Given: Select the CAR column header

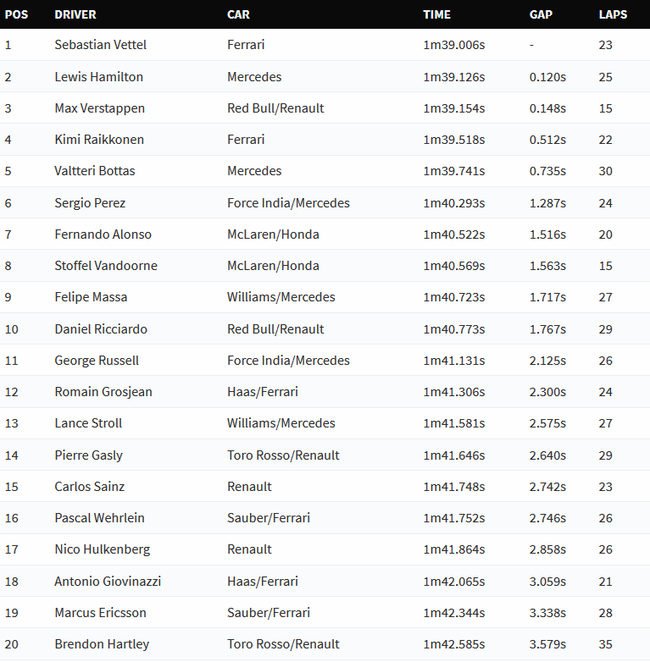Looking at the screenshot, I should click(x=238, y=15).
